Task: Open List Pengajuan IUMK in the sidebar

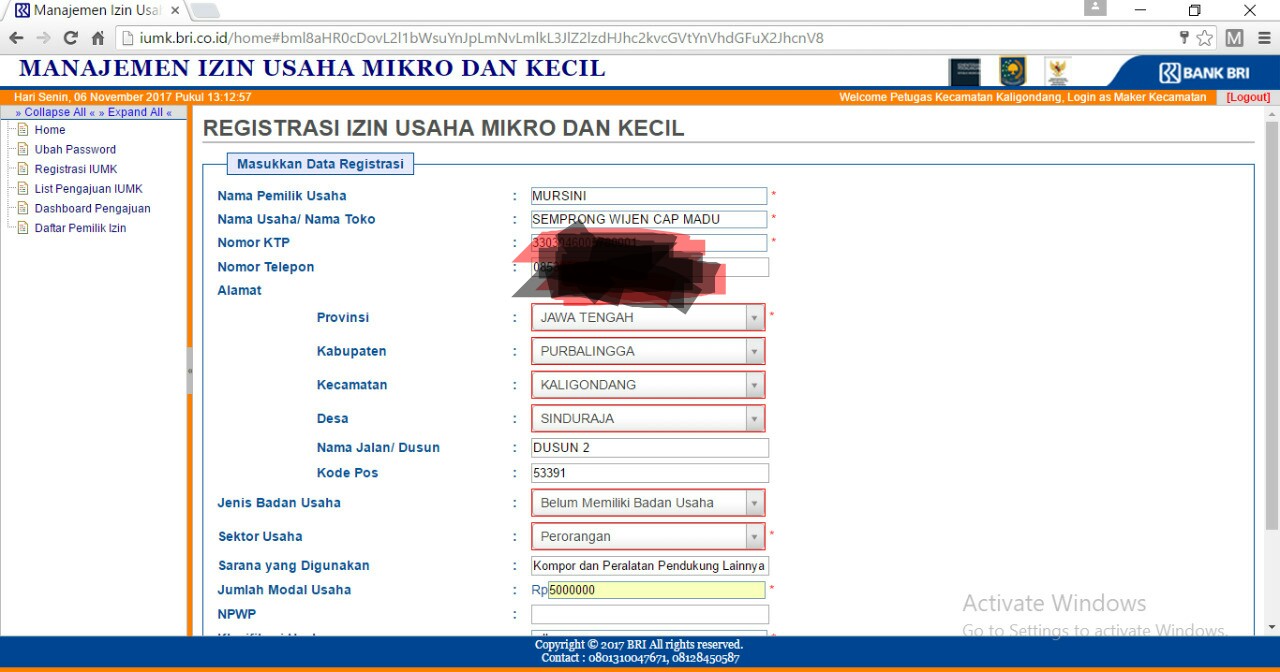Action: (89, 189)
